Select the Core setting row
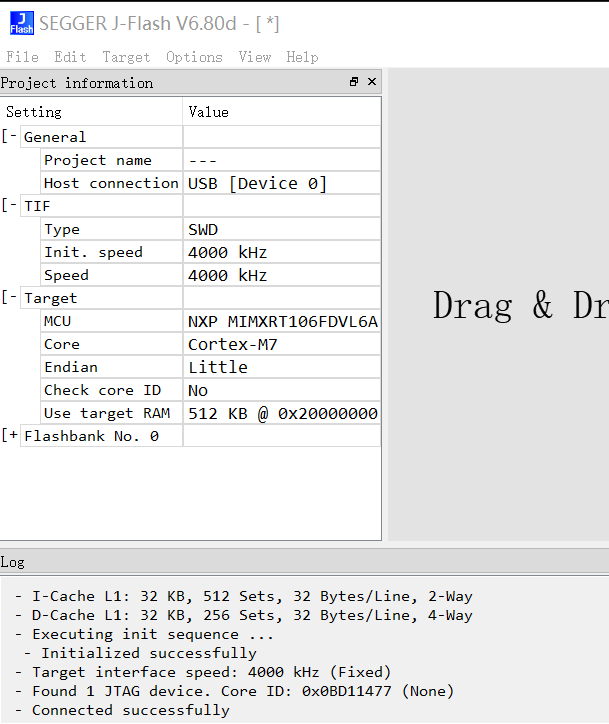The height and width of the screenshot is (724, 609). click(111, 344)
